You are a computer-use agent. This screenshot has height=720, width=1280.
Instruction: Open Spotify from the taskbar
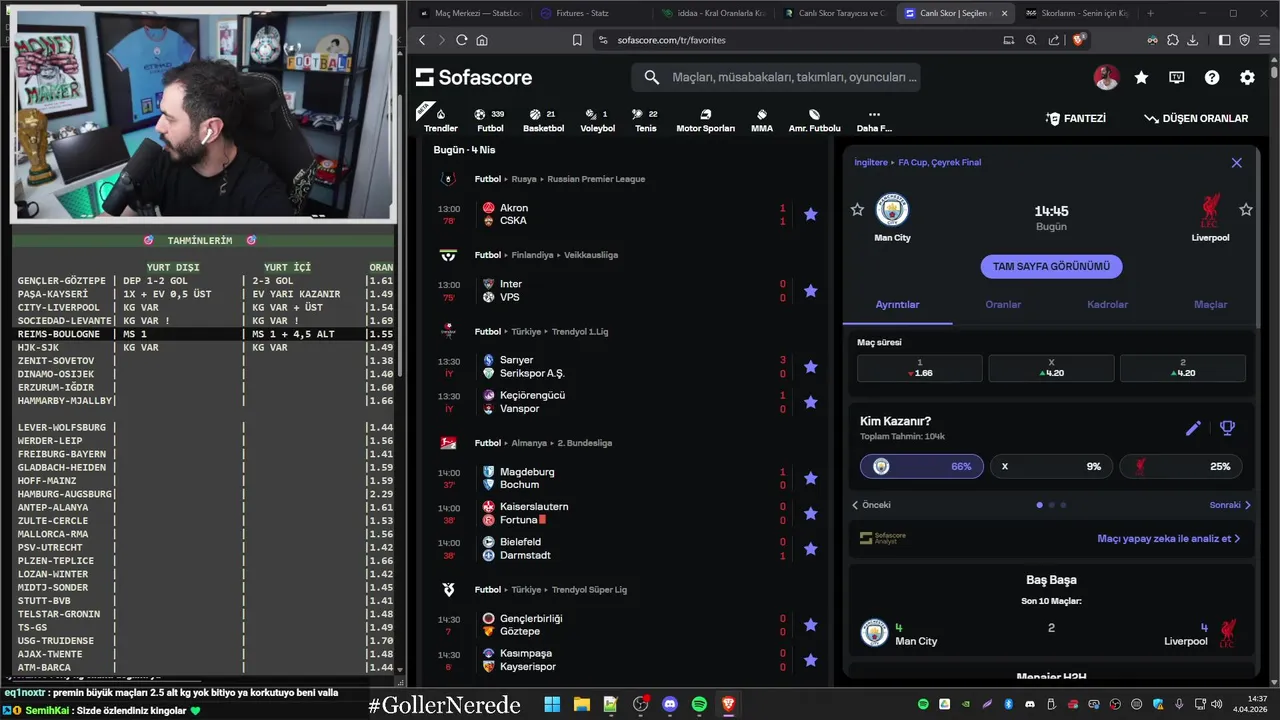coord(699,705)
